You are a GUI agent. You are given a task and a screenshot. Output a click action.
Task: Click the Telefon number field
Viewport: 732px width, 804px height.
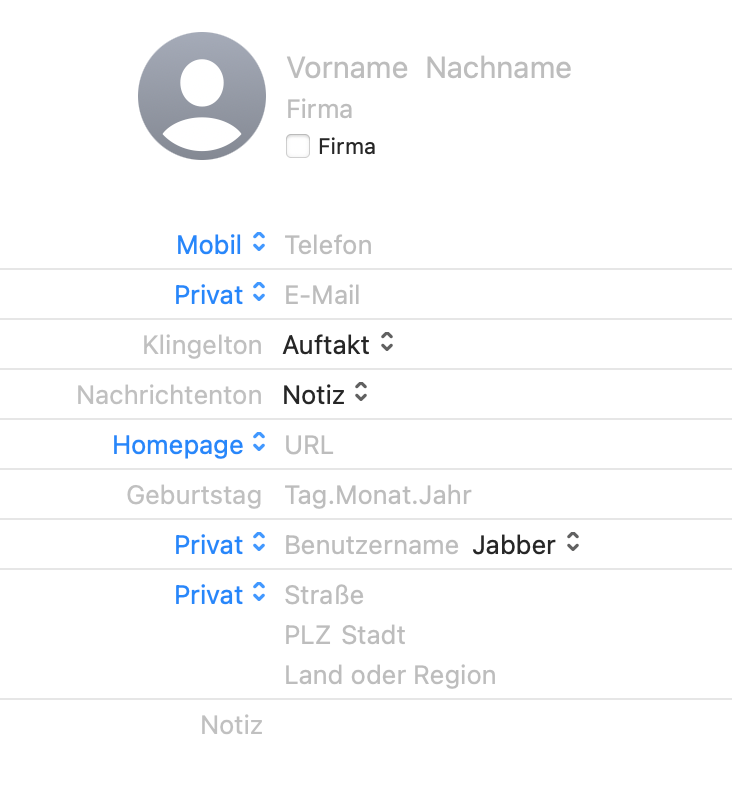click(x=328, y=245)
